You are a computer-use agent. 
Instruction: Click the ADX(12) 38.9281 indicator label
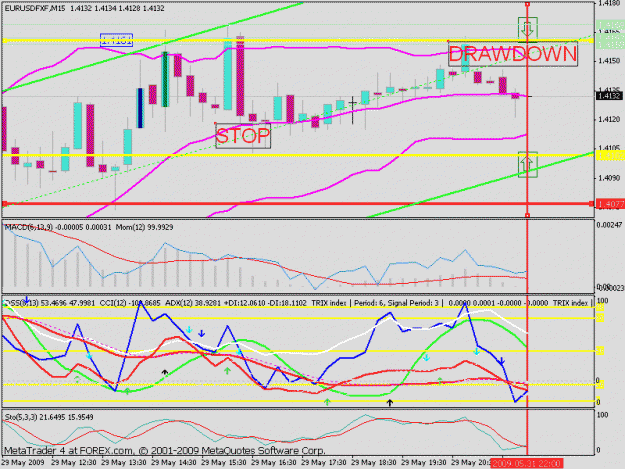193,303
